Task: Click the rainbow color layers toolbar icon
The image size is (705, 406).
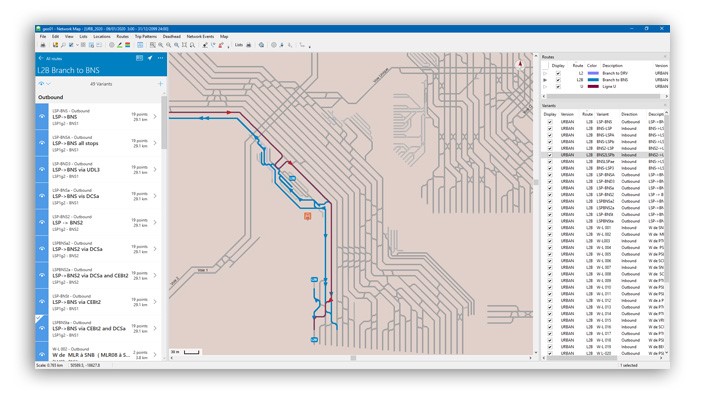Action: [128, 45]
